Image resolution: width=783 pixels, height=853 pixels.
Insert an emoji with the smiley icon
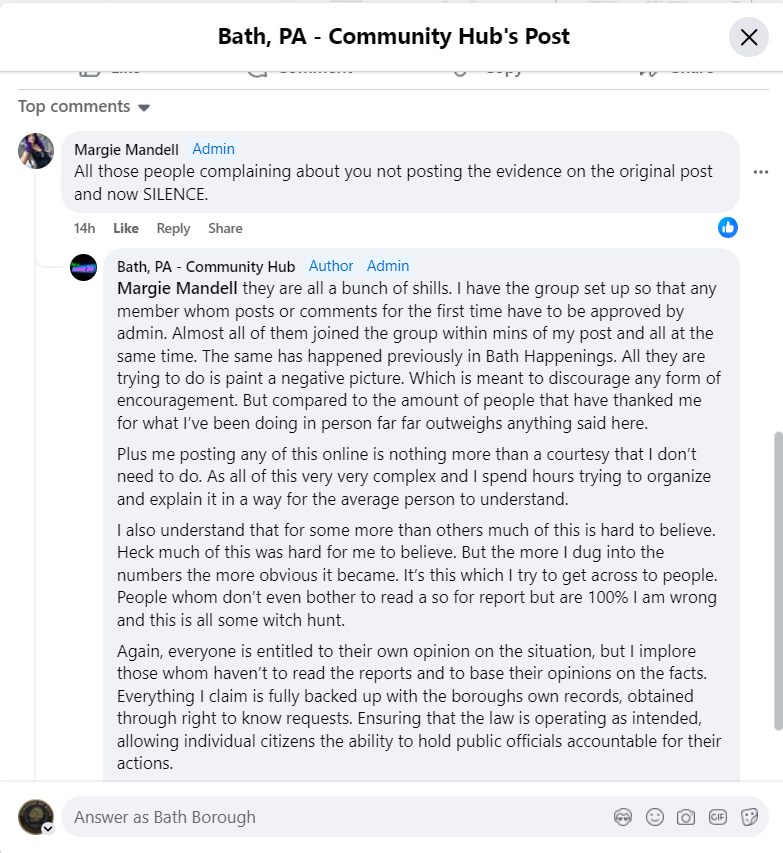[655, 817]
